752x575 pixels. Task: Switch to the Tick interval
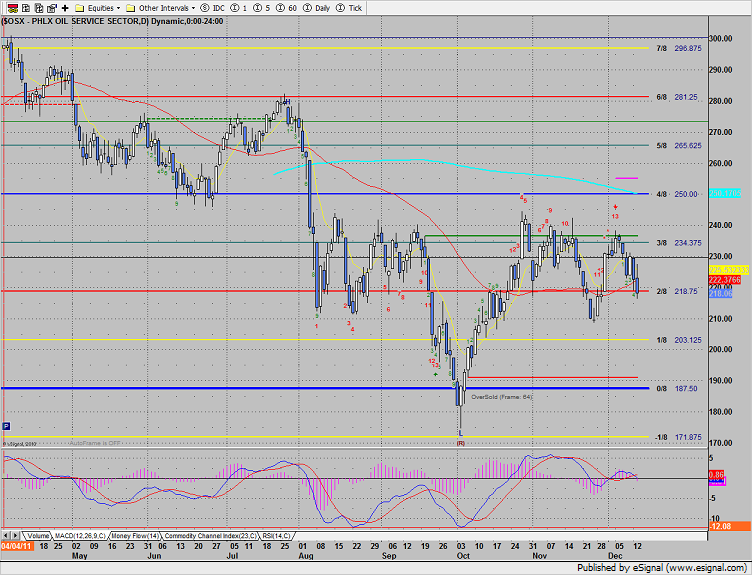pos(349,8)
